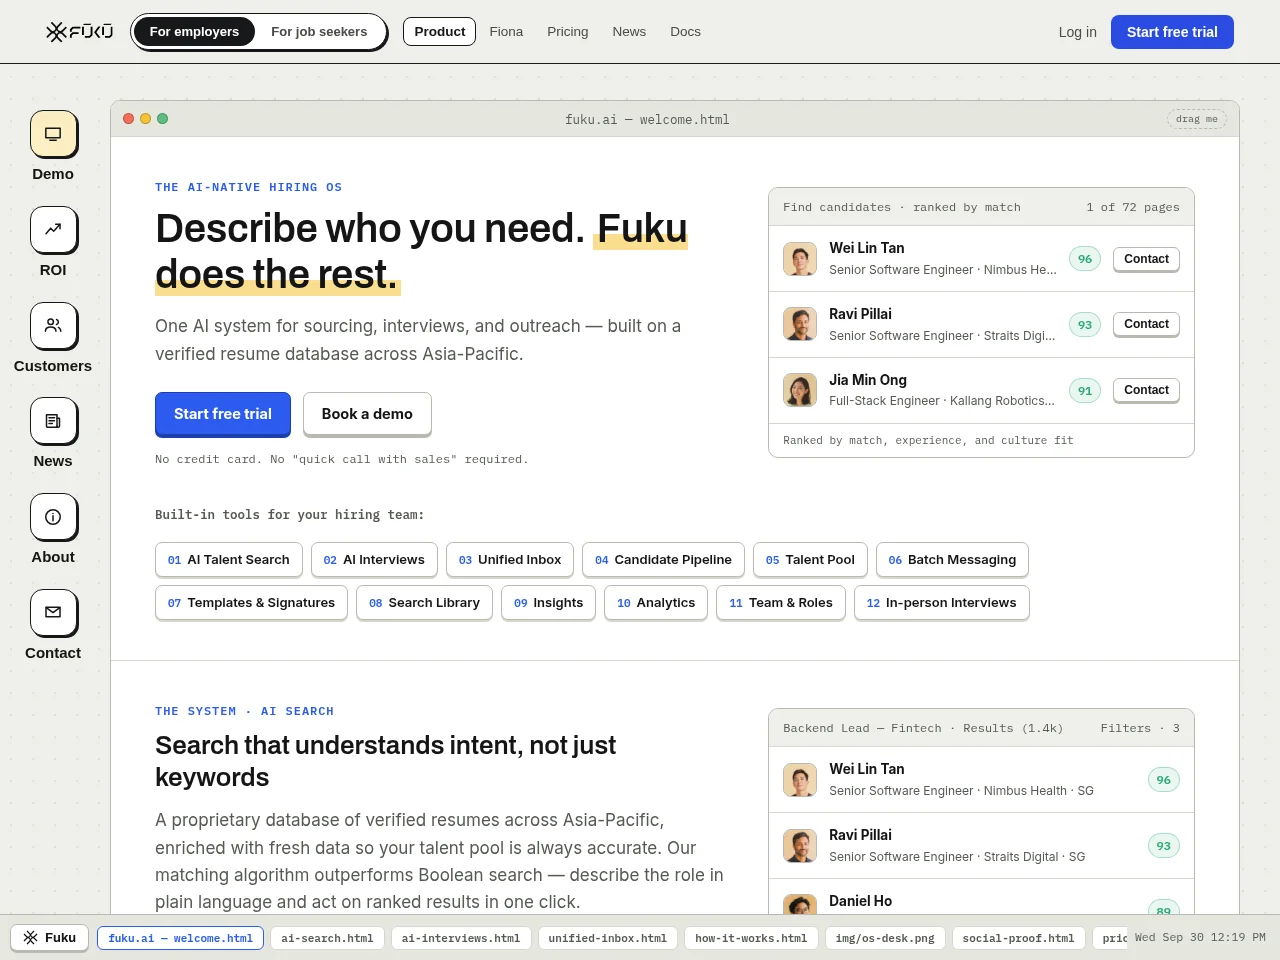
Task: Switch to unified-inbox.html taskbar tab
Action: pos(607,938)
